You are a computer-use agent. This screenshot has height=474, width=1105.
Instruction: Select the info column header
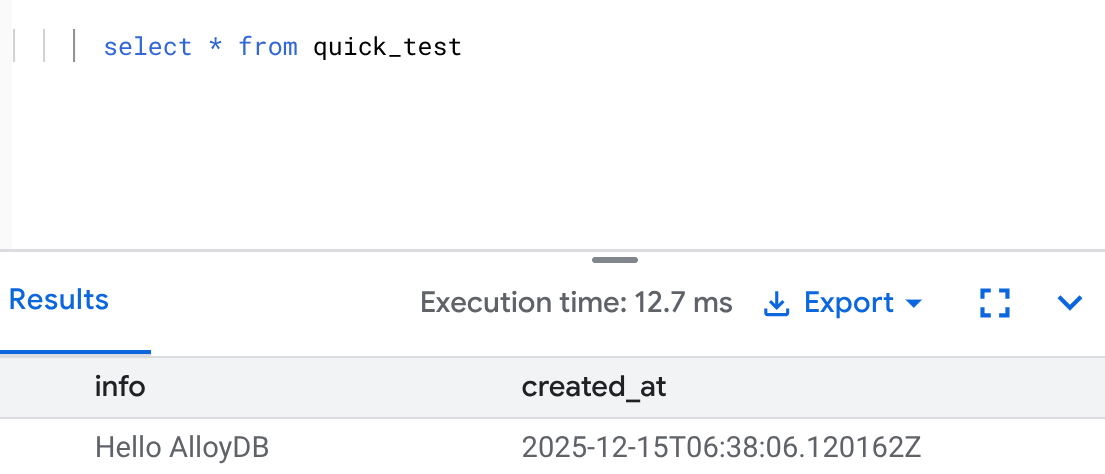[120, 387]
